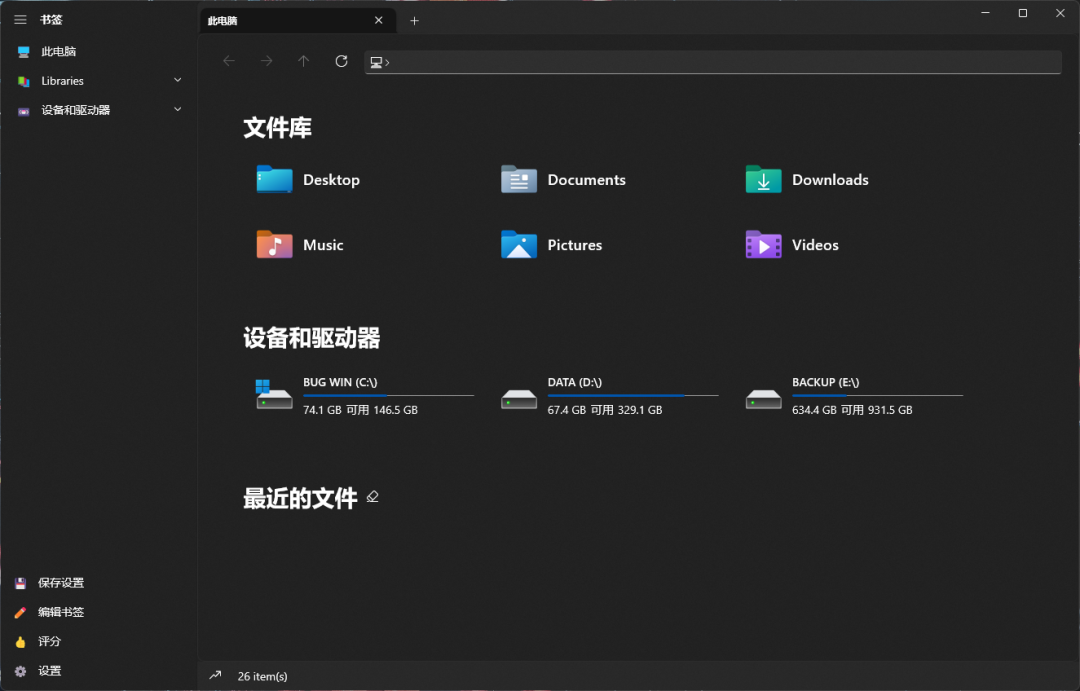Click the floppy disk 保存设置 icon
This screenshot has width=1080, height=691.
[x=20, y=582]
